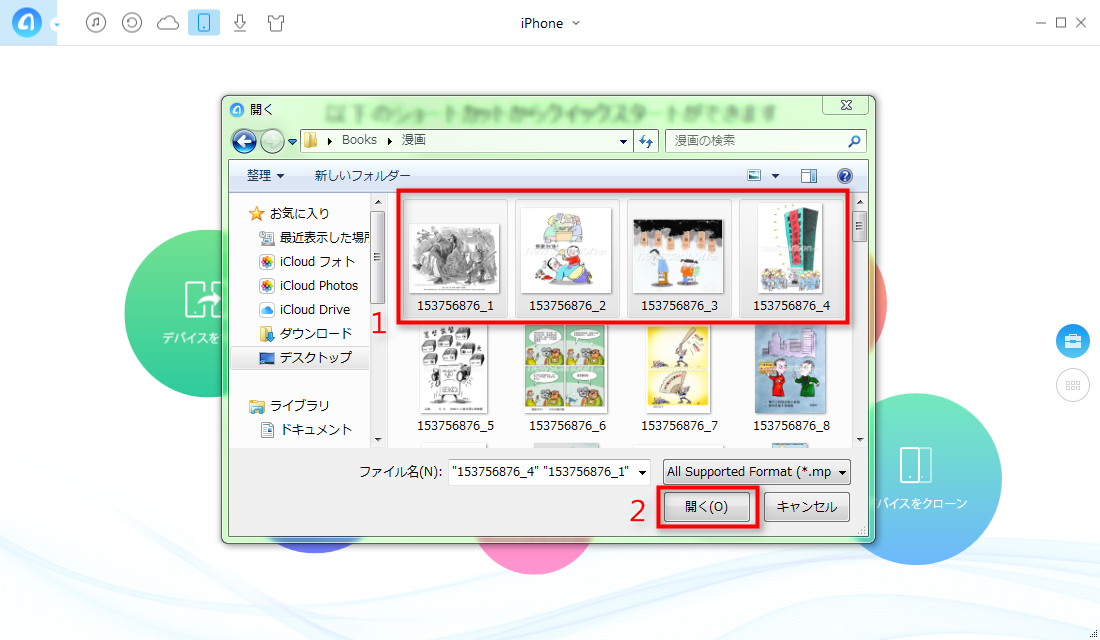
Task: Refresh the current folder view
Action: tap(646, 141)
